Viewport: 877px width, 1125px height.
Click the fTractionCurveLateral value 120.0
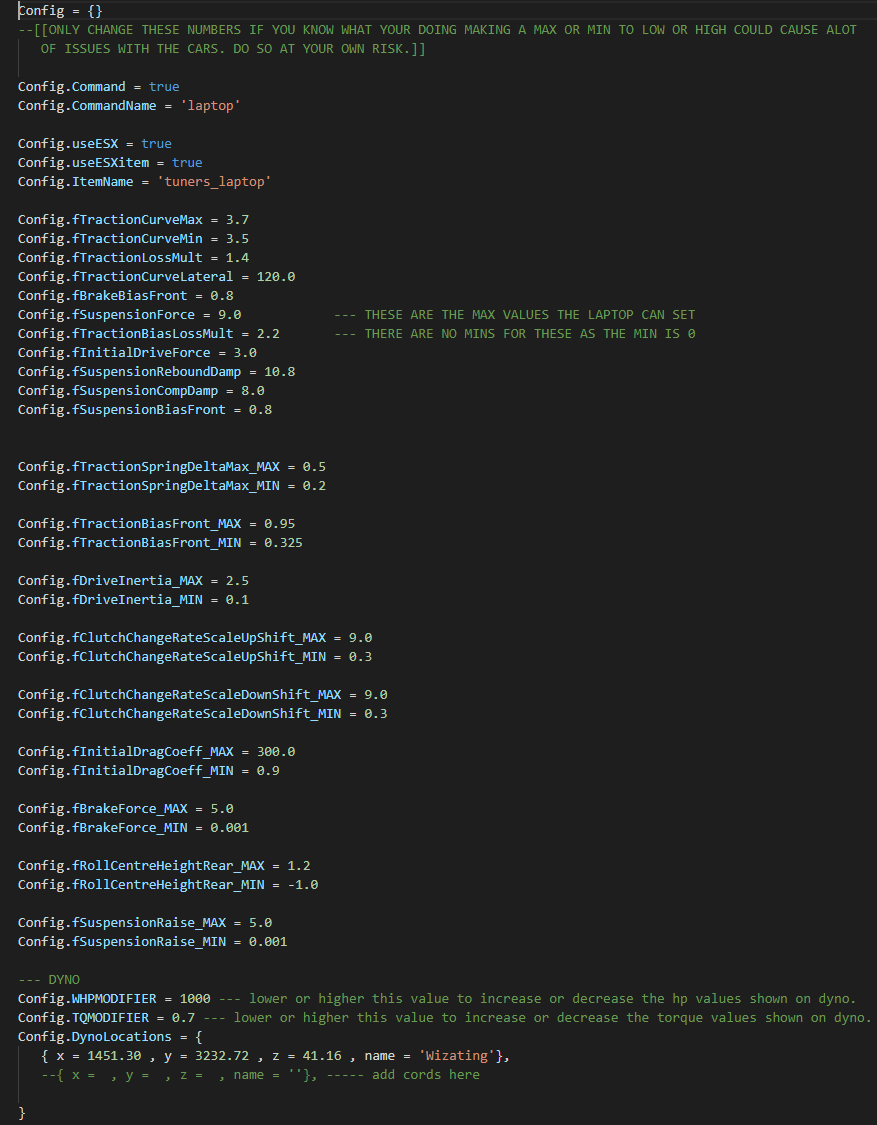coord(276,276)
